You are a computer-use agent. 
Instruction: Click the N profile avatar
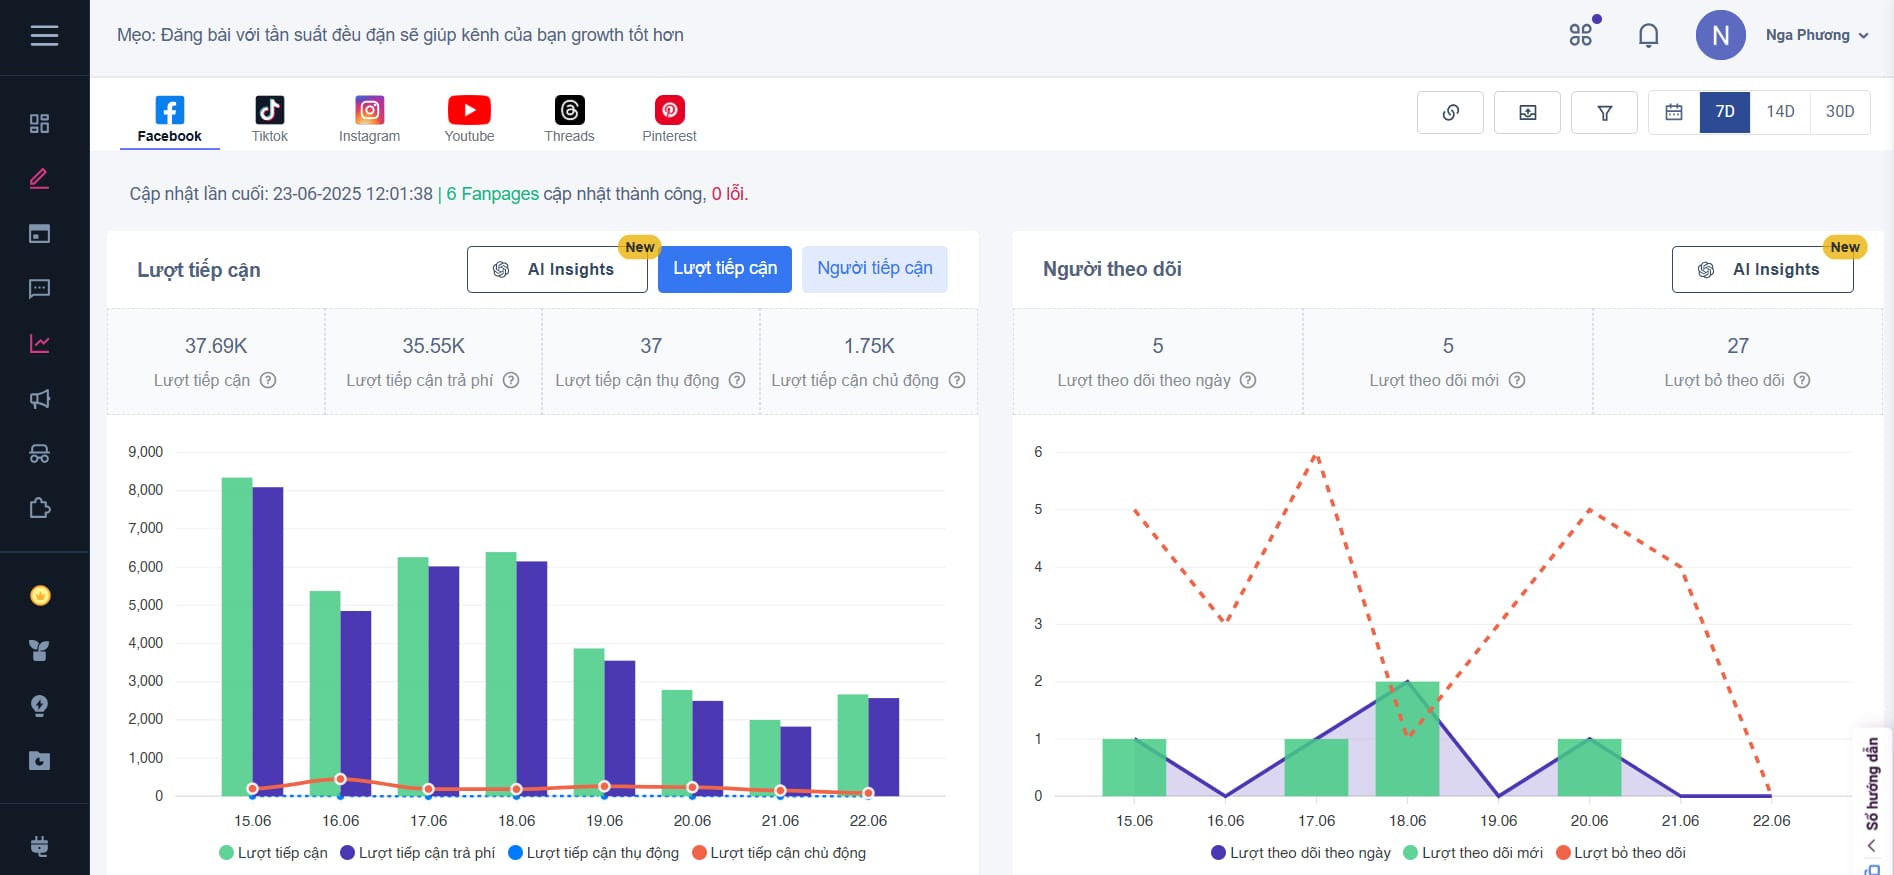pyautogui.click(x=1720, y=36)
